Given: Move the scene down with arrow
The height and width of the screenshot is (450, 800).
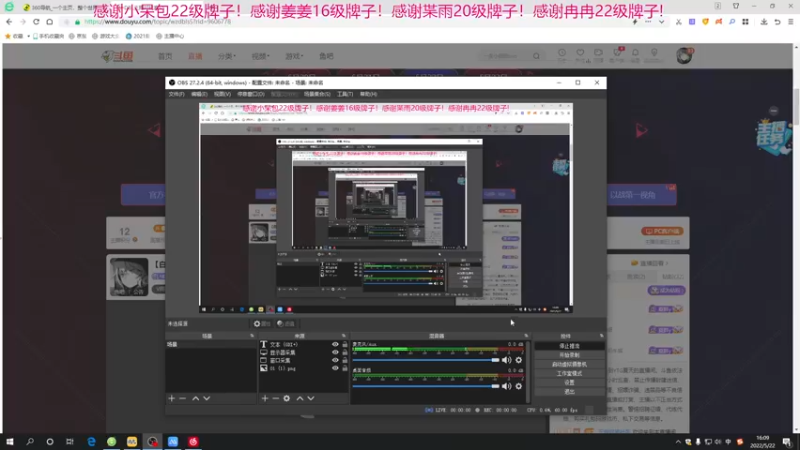Looking at the screenshot, I should (207, 398).
